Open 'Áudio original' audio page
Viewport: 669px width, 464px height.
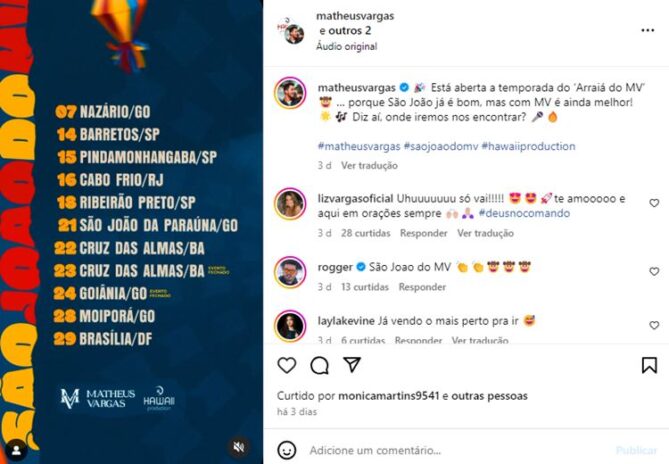[346, 46]
